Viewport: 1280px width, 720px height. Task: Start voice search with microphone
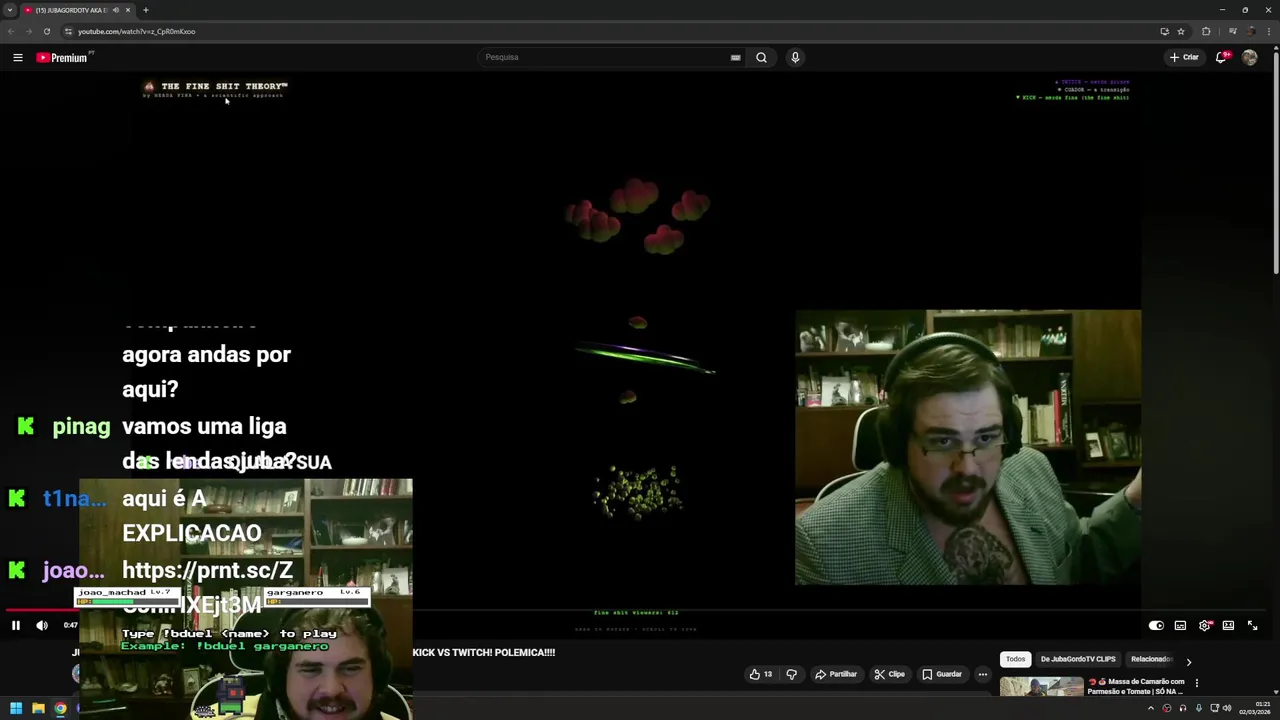coord(795,57)
